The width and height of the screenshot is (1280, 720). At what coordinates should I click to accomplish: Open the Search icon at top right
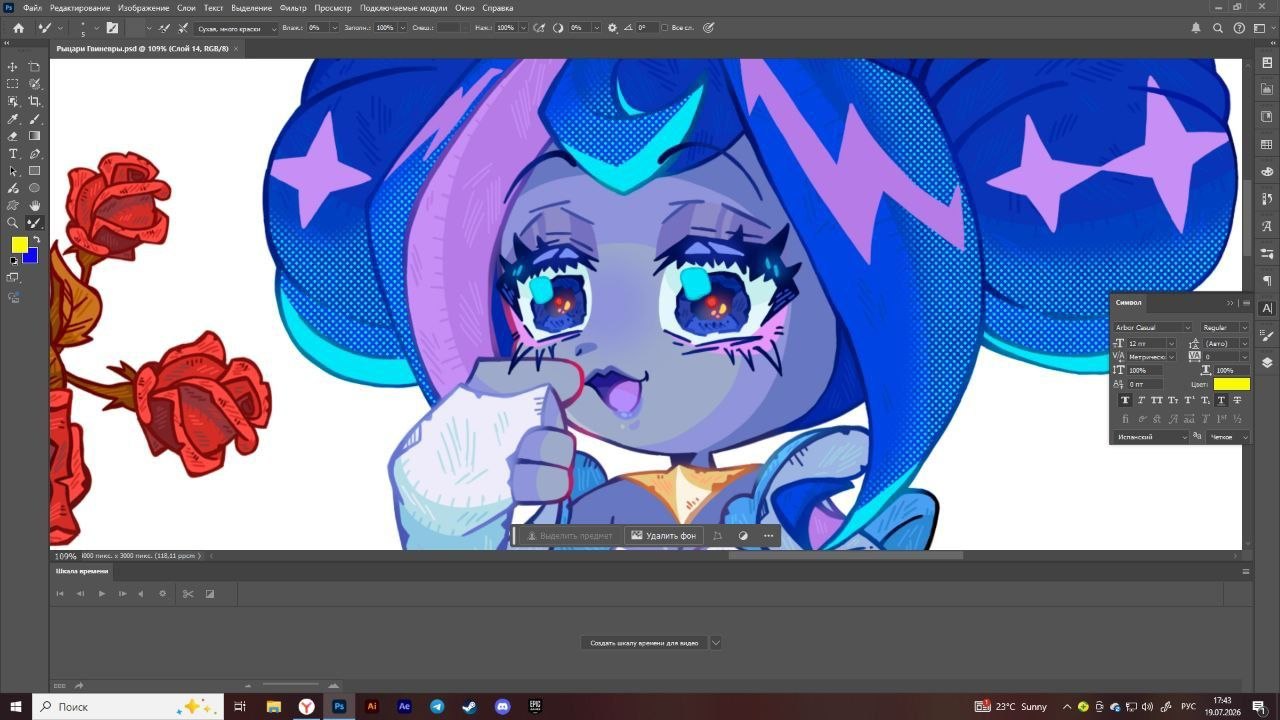[x=1218, y=28]
